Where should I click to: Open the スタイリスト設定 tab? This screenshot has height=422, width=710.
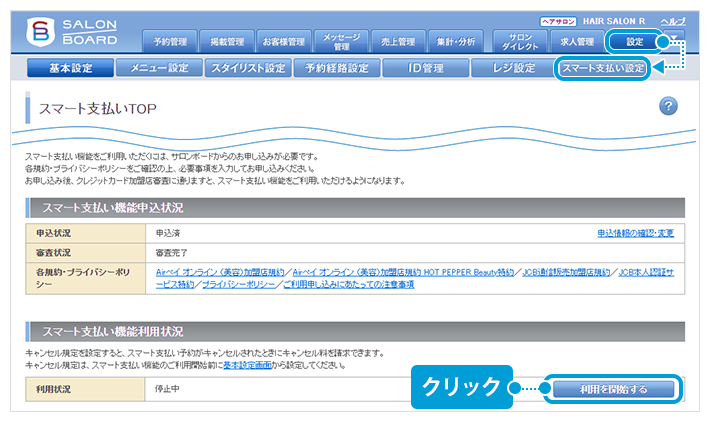[246, 68]
